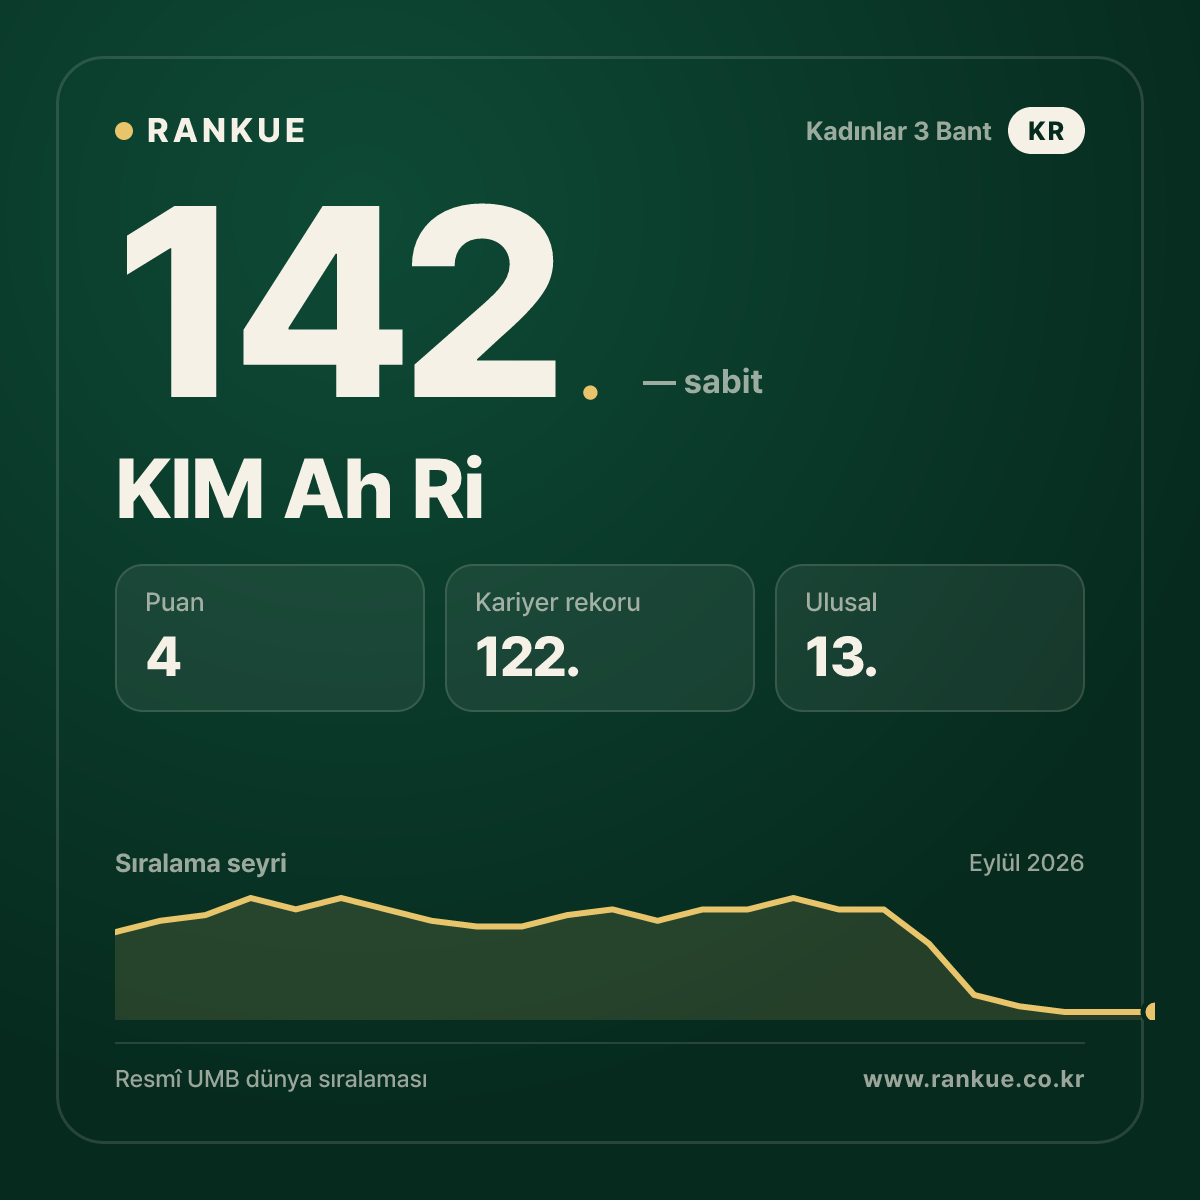
Task: Click the Sıralama seyri chart heading
Action: pyautogui.click(x=201, y=863)
